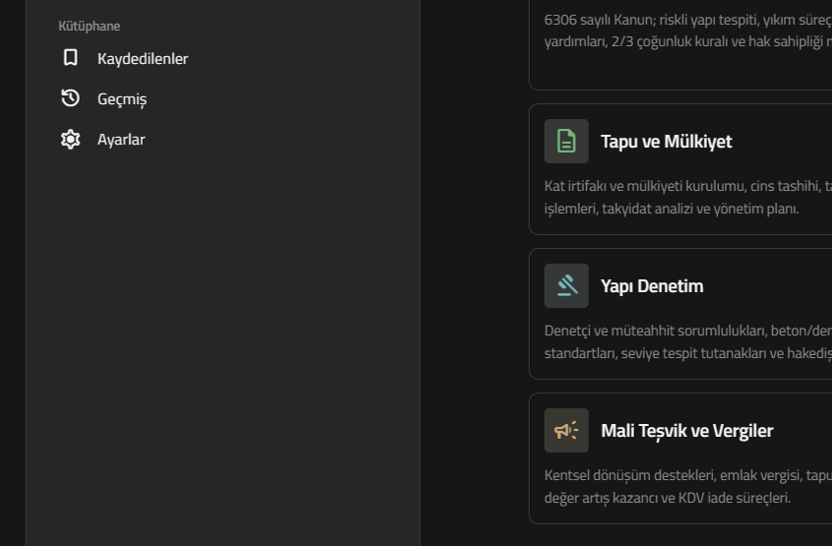
Task: Select the Yapı Denetim card title
Action: point(652,286)
